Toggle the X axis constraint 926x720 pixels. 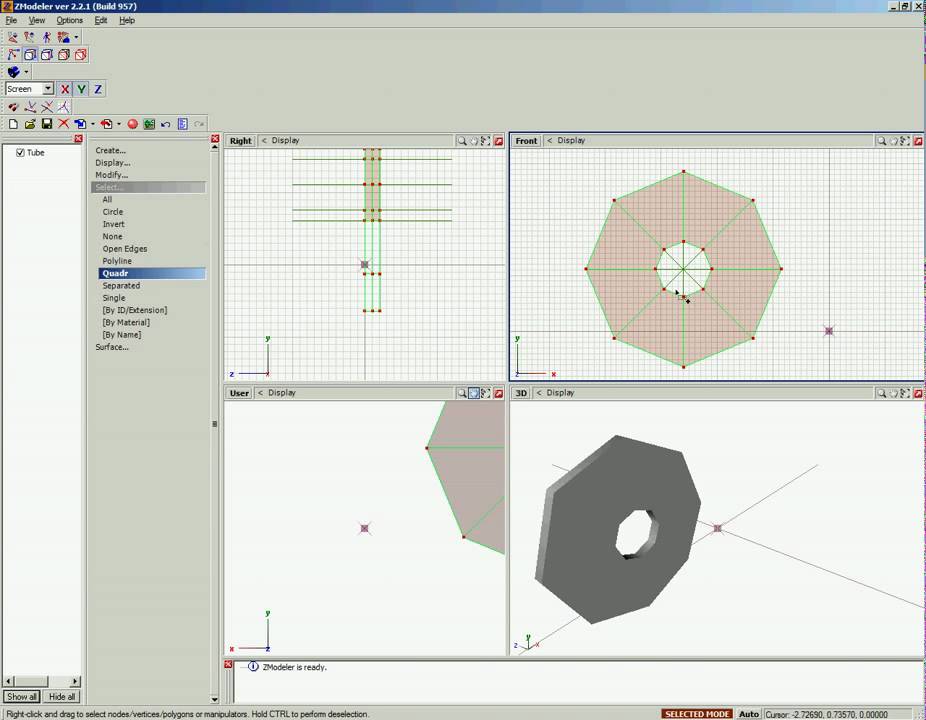click(x=65, y=89)
